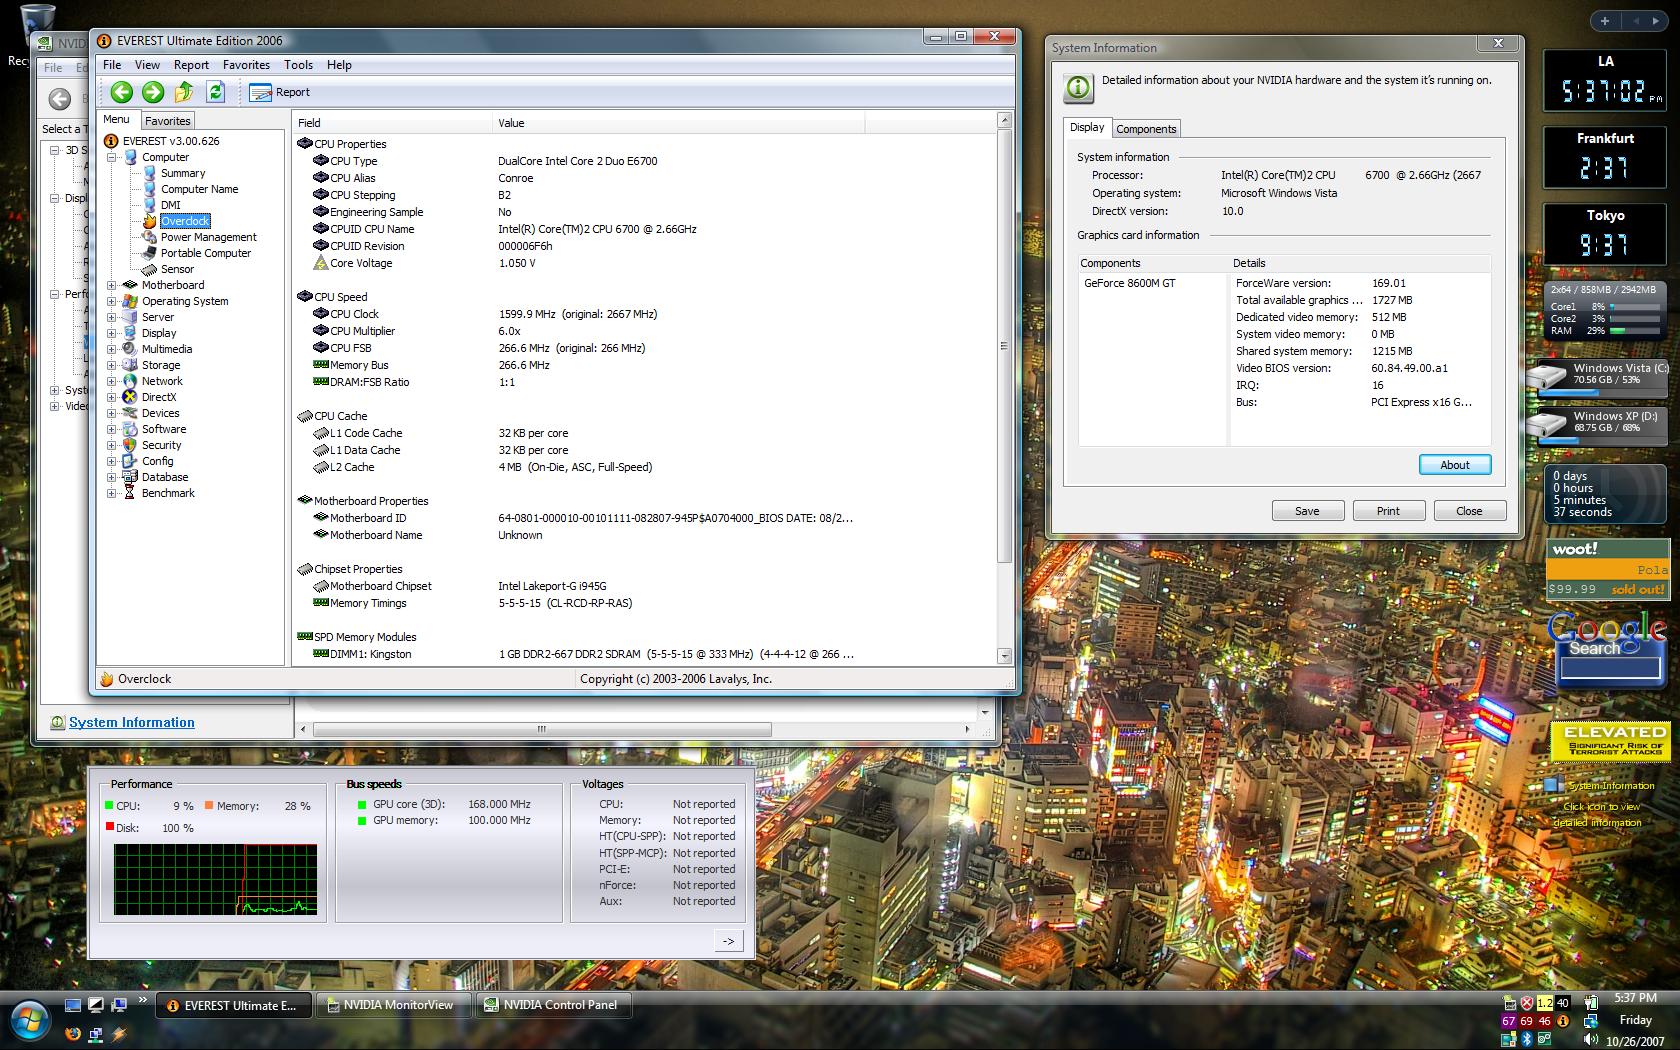Expand the DirectX tree node

(112, 397)
